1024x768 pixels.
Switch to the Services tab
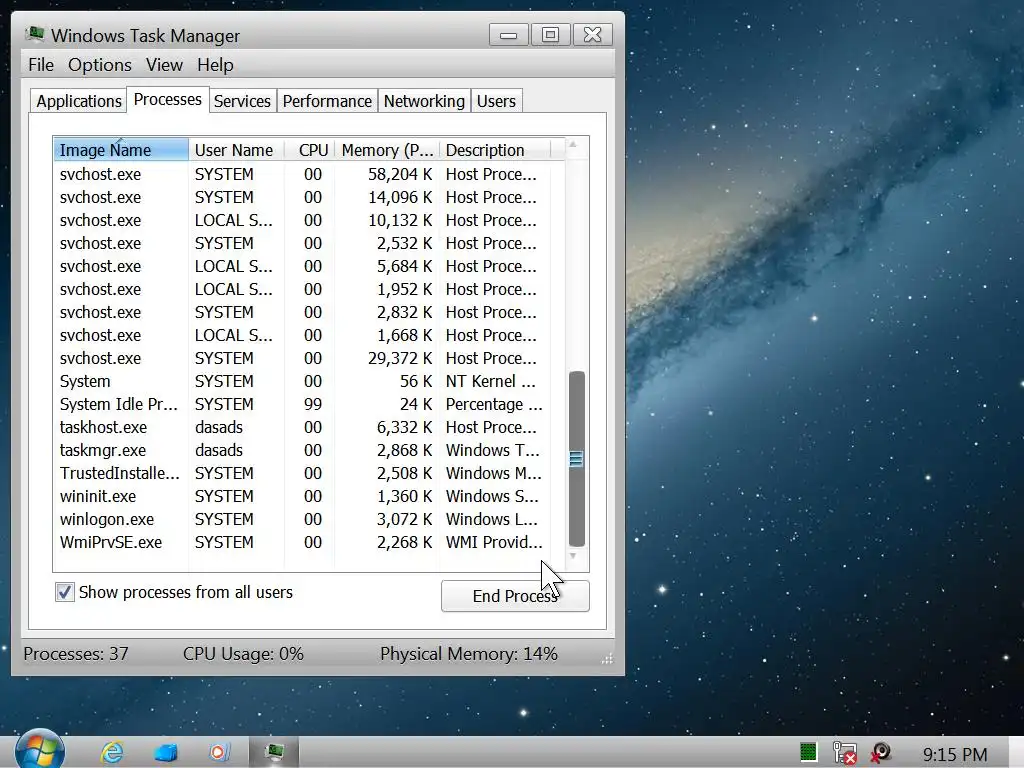[242, 101]
